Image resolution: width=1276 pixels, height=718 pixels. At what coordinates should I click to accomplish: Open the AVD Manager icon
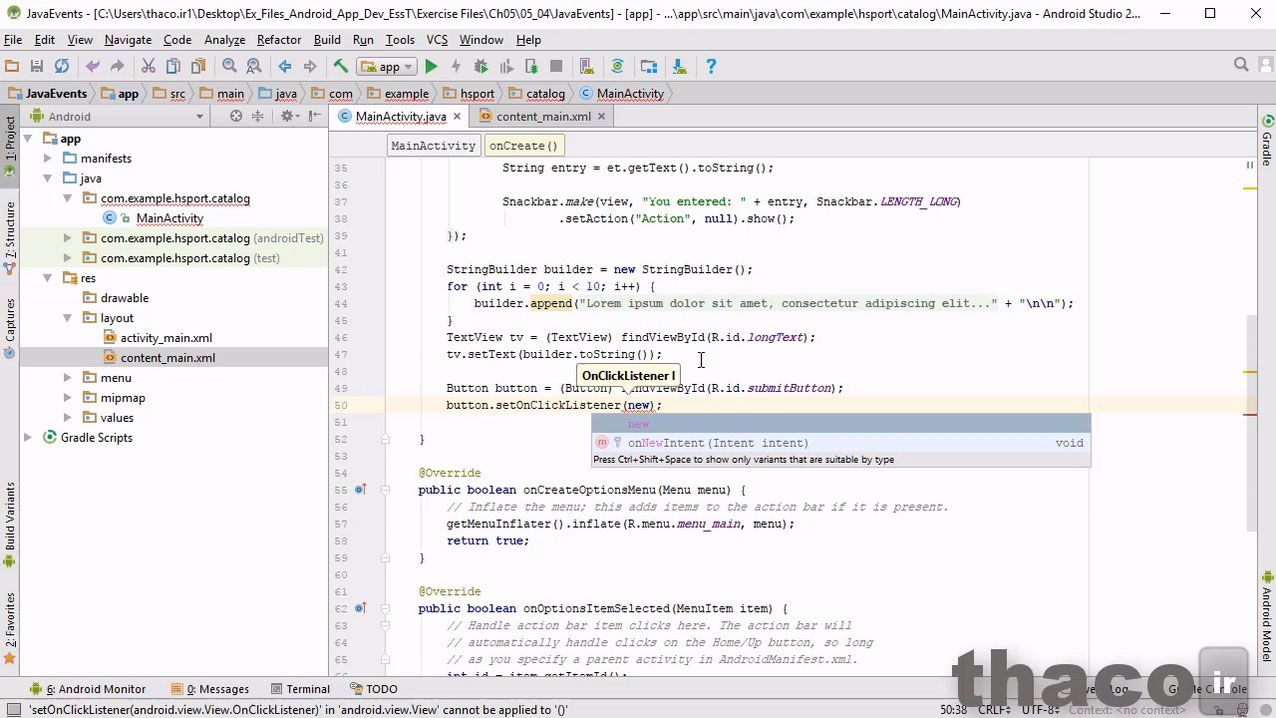point(587,66)
